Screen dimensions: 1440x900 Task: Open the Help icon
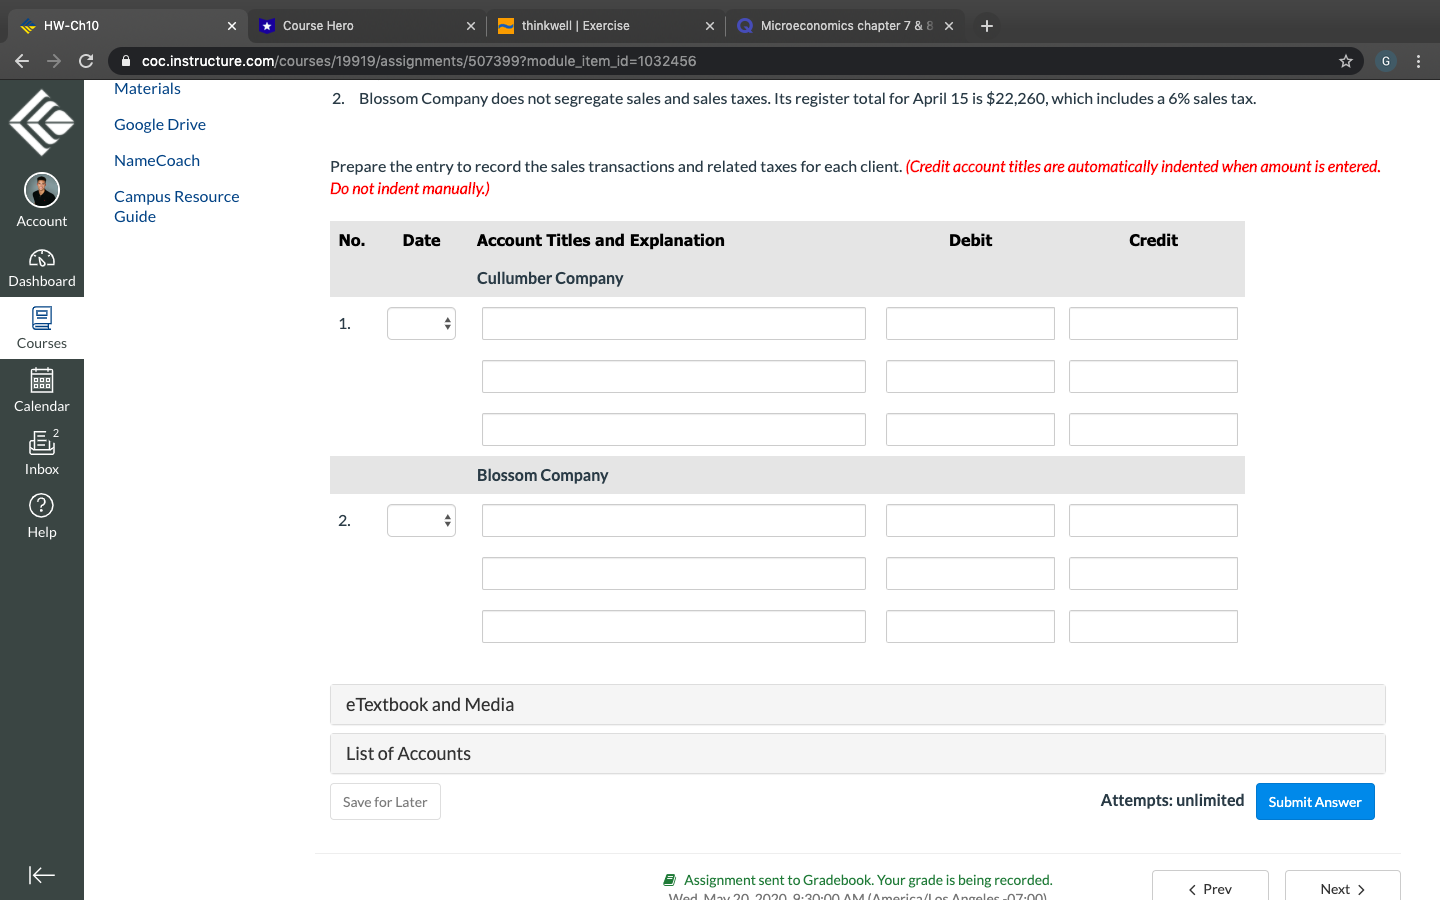tap(42, 505)
